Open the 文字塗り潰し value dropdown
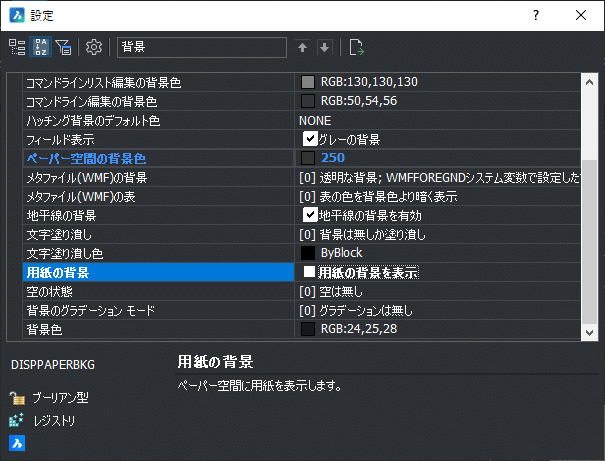The image size is (605, 461). [438, 235]
